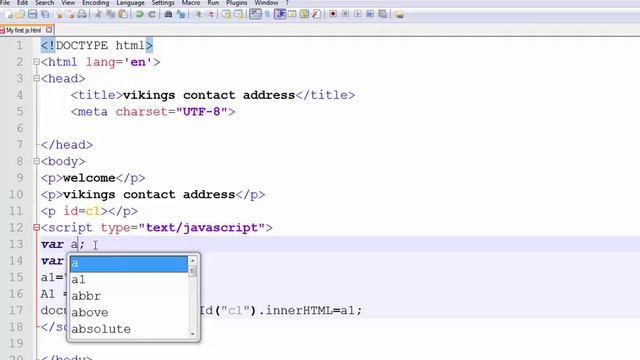
Task: Collapse the body fold marker on line 8
Action: (36, 161)
